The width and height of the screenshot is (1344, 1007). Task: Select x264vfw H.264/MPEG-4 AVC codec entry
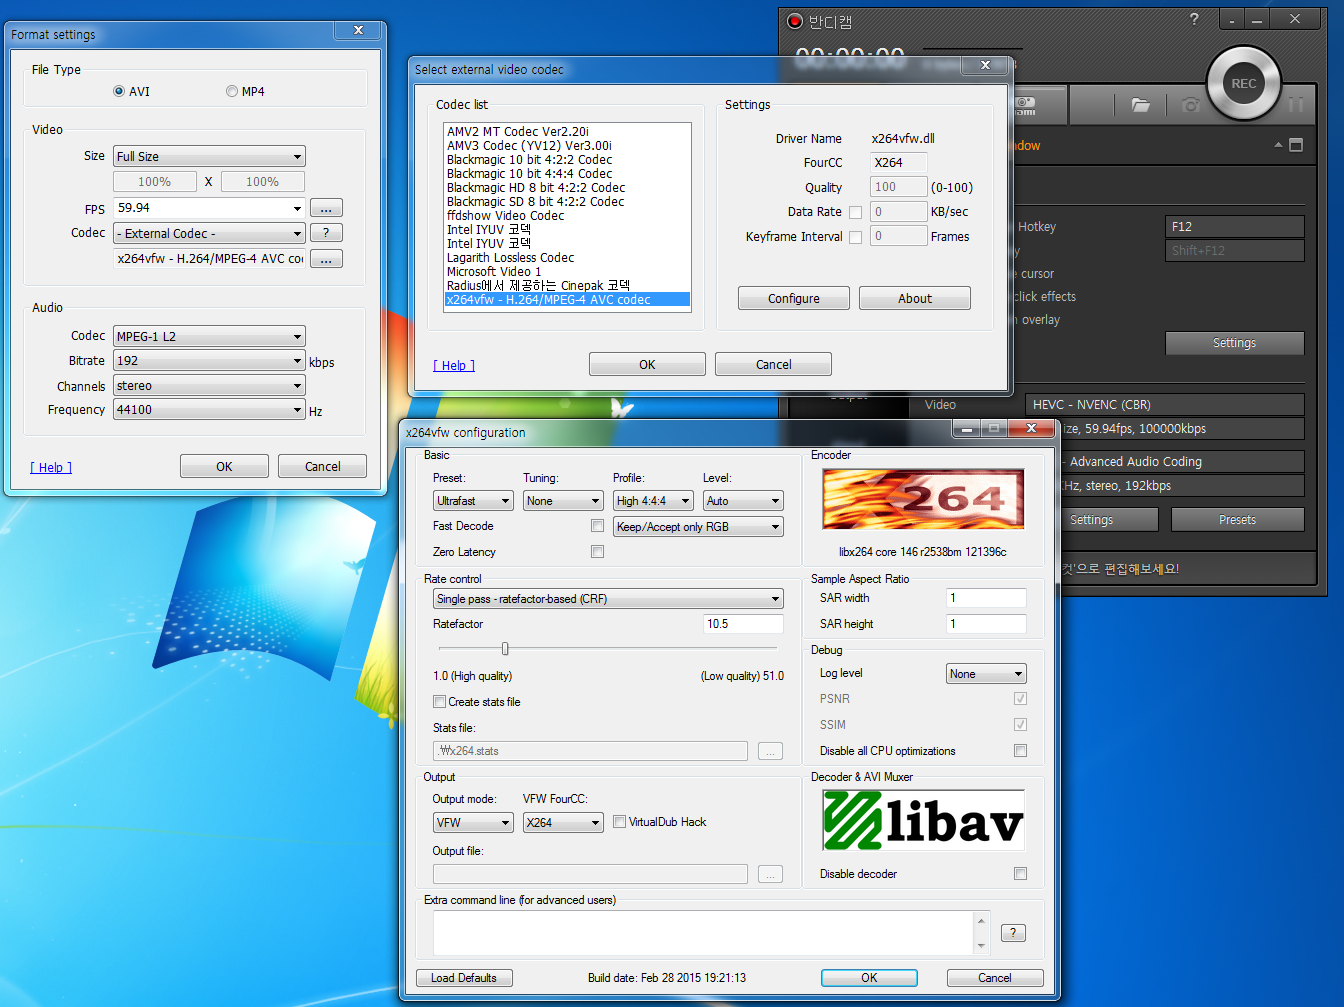coord(567,299)
